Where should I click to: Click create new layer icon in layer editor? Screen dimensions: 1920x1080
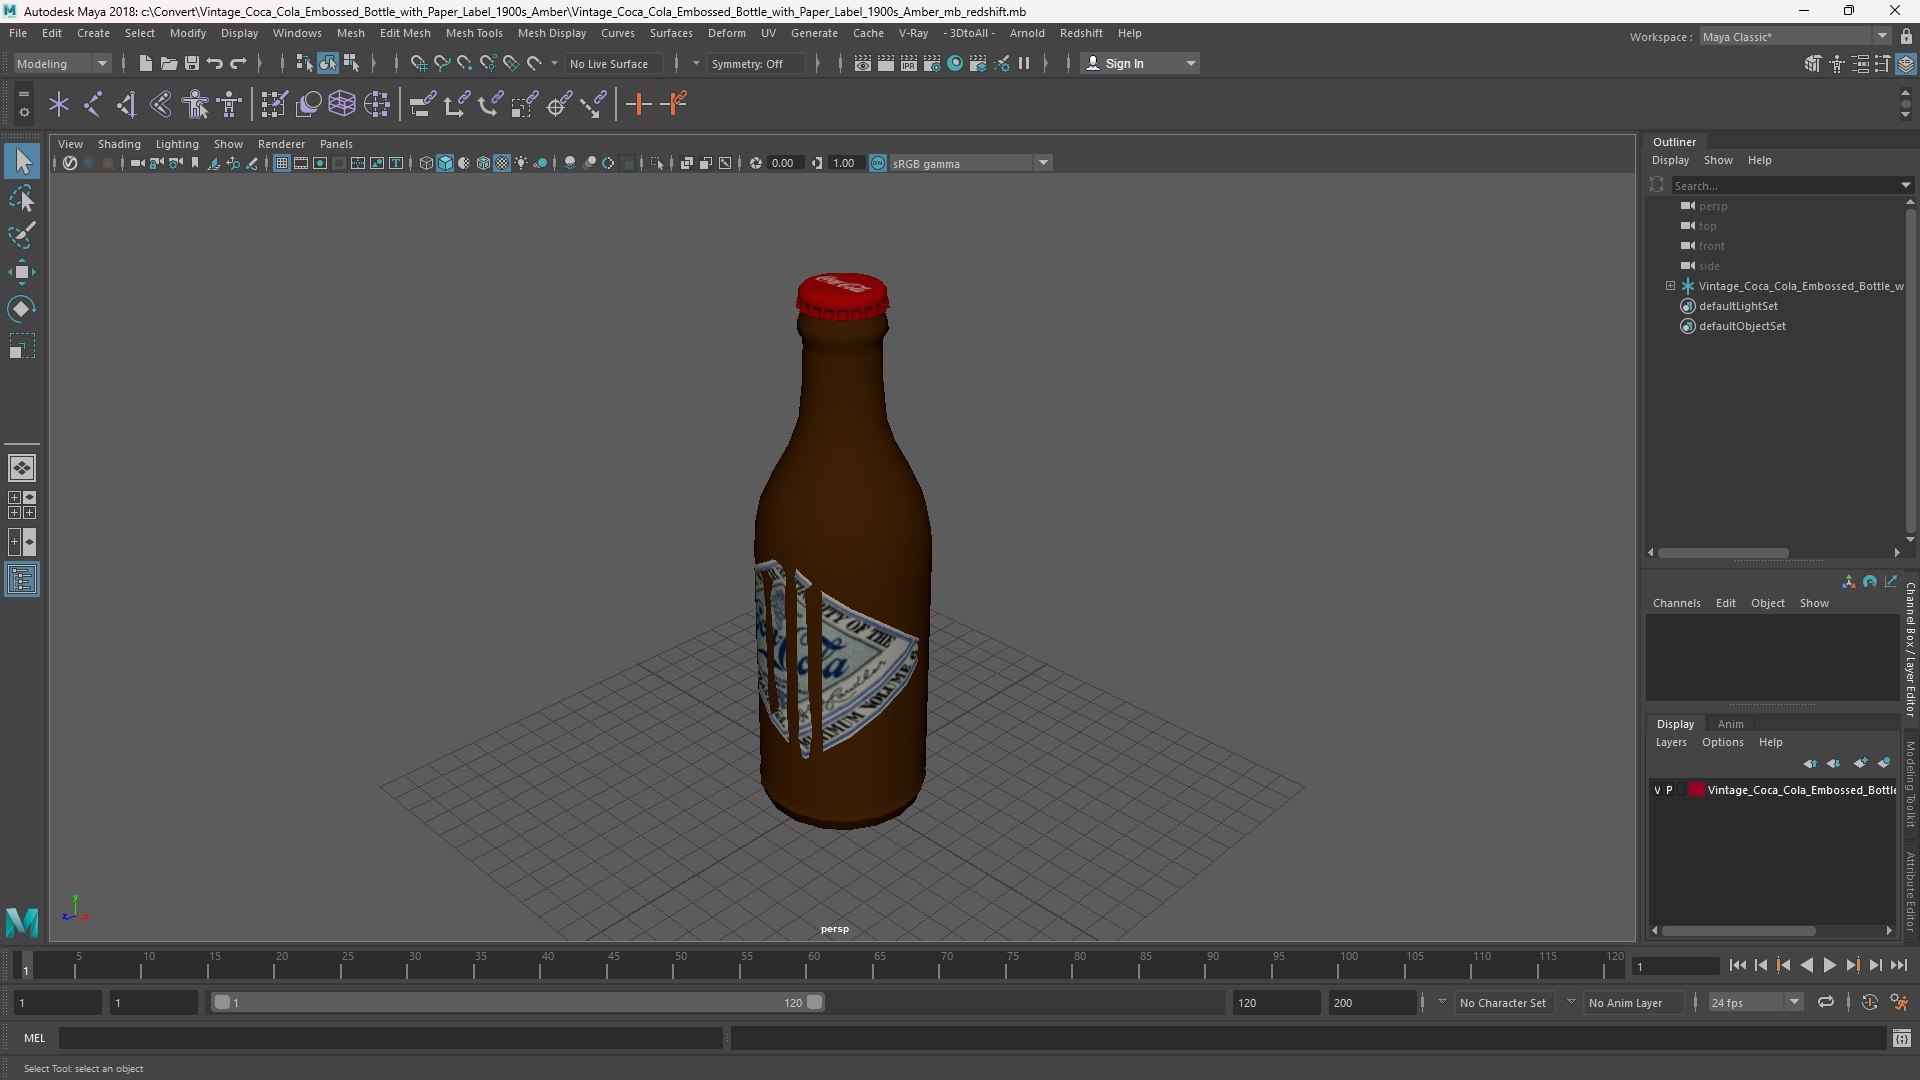coord(1860,763)
